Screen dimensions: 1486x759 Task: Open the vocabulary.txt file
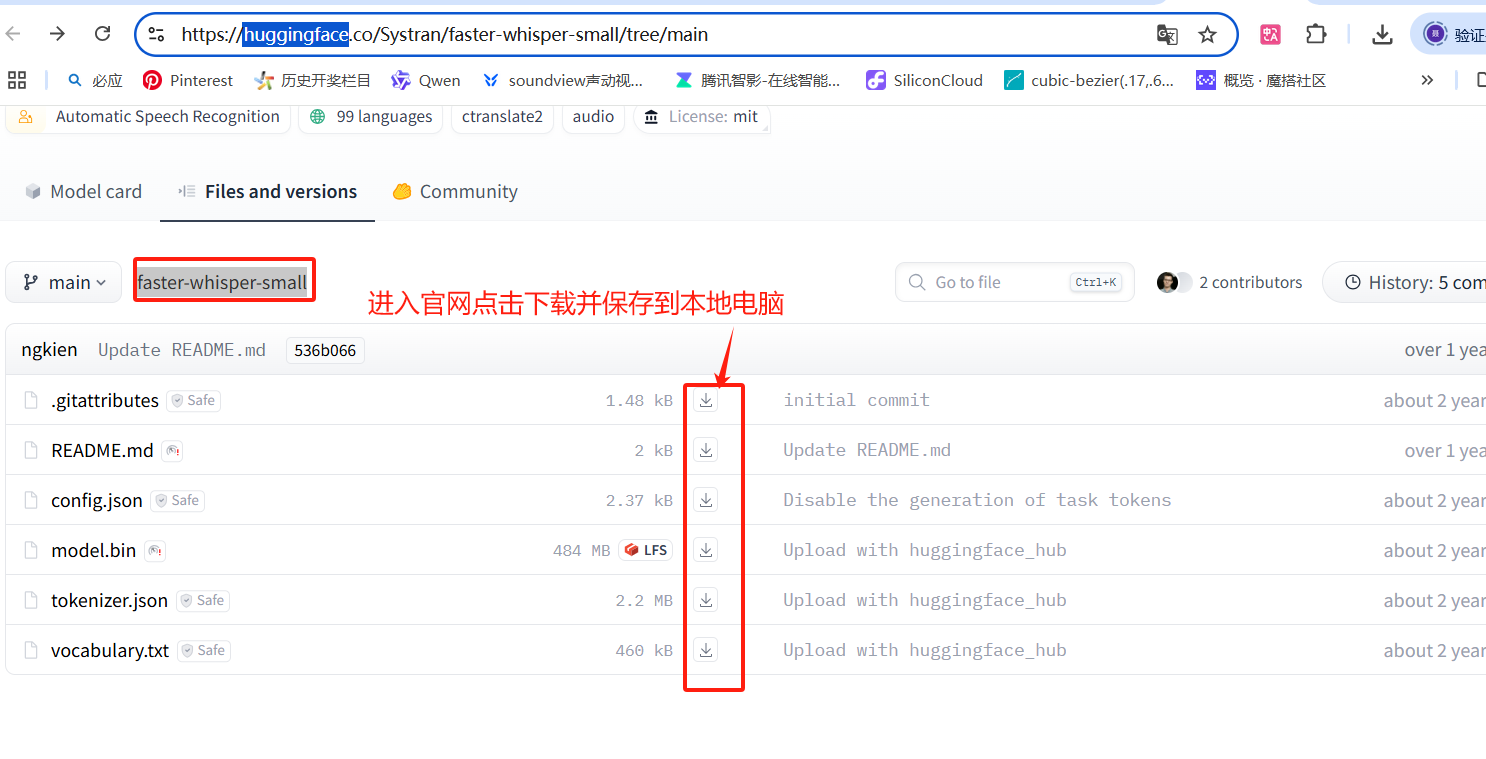click(110, 650)
